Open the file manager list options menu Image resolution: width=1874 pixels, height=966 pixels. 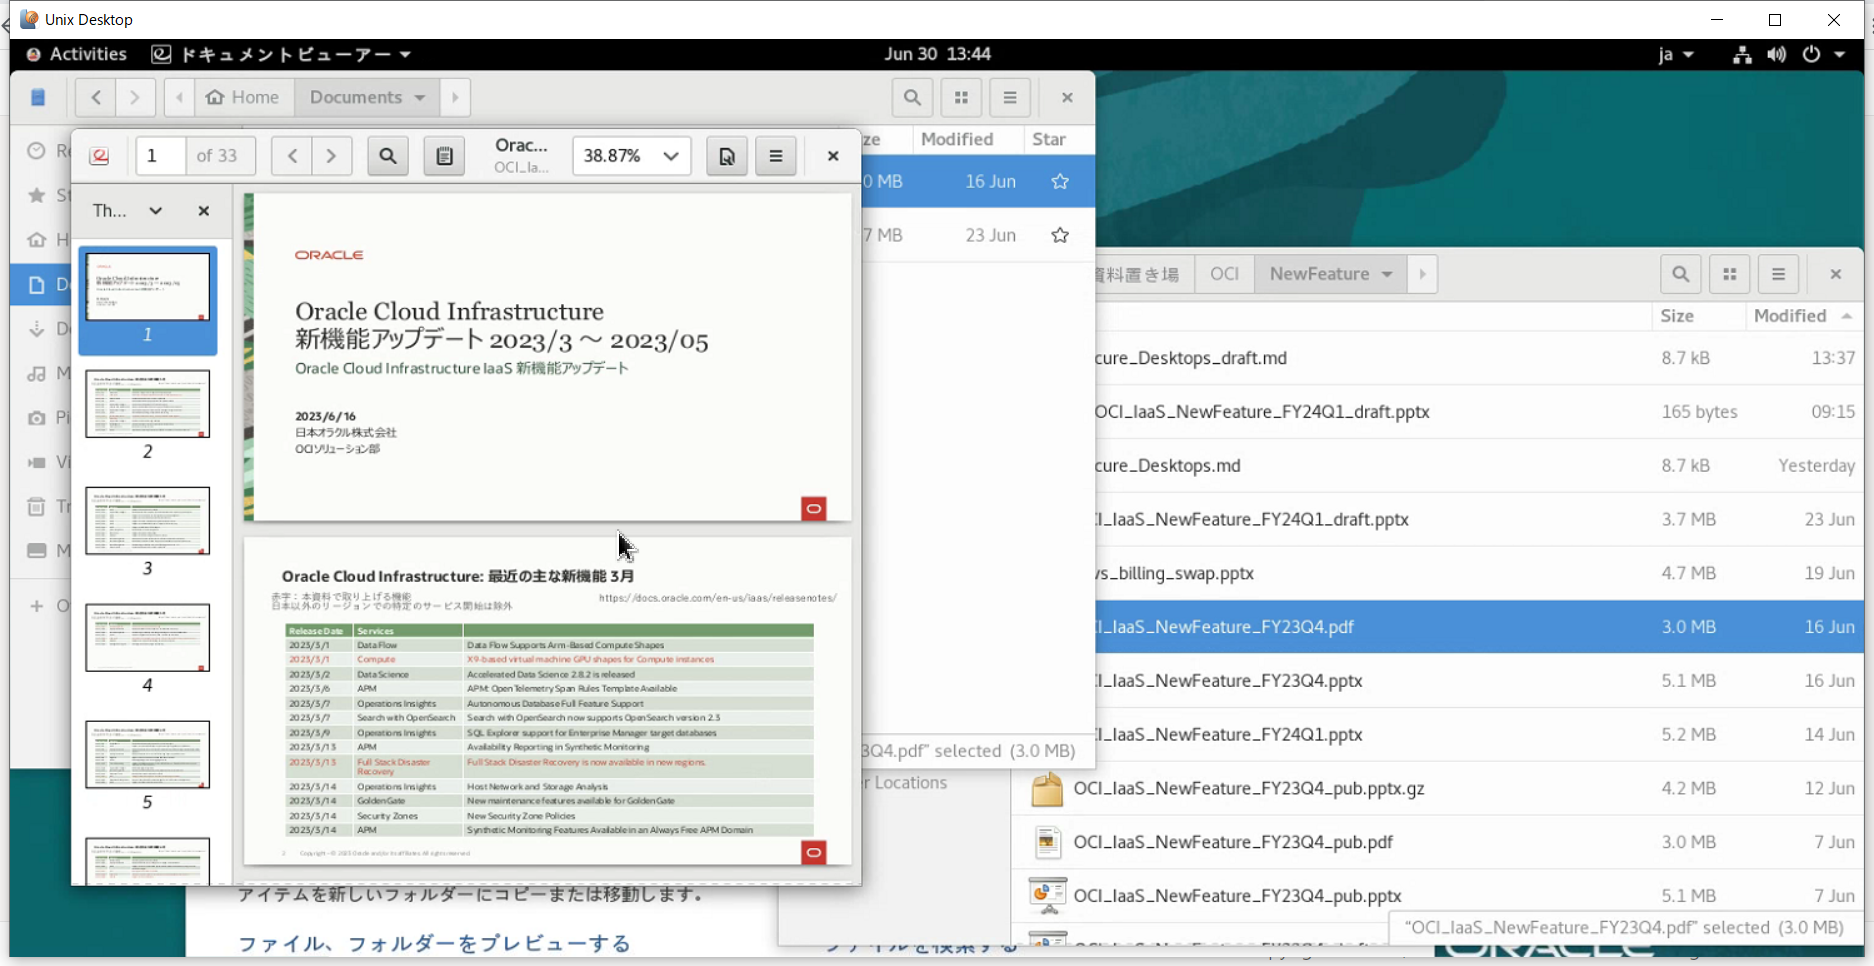(x=1778, y=273)
